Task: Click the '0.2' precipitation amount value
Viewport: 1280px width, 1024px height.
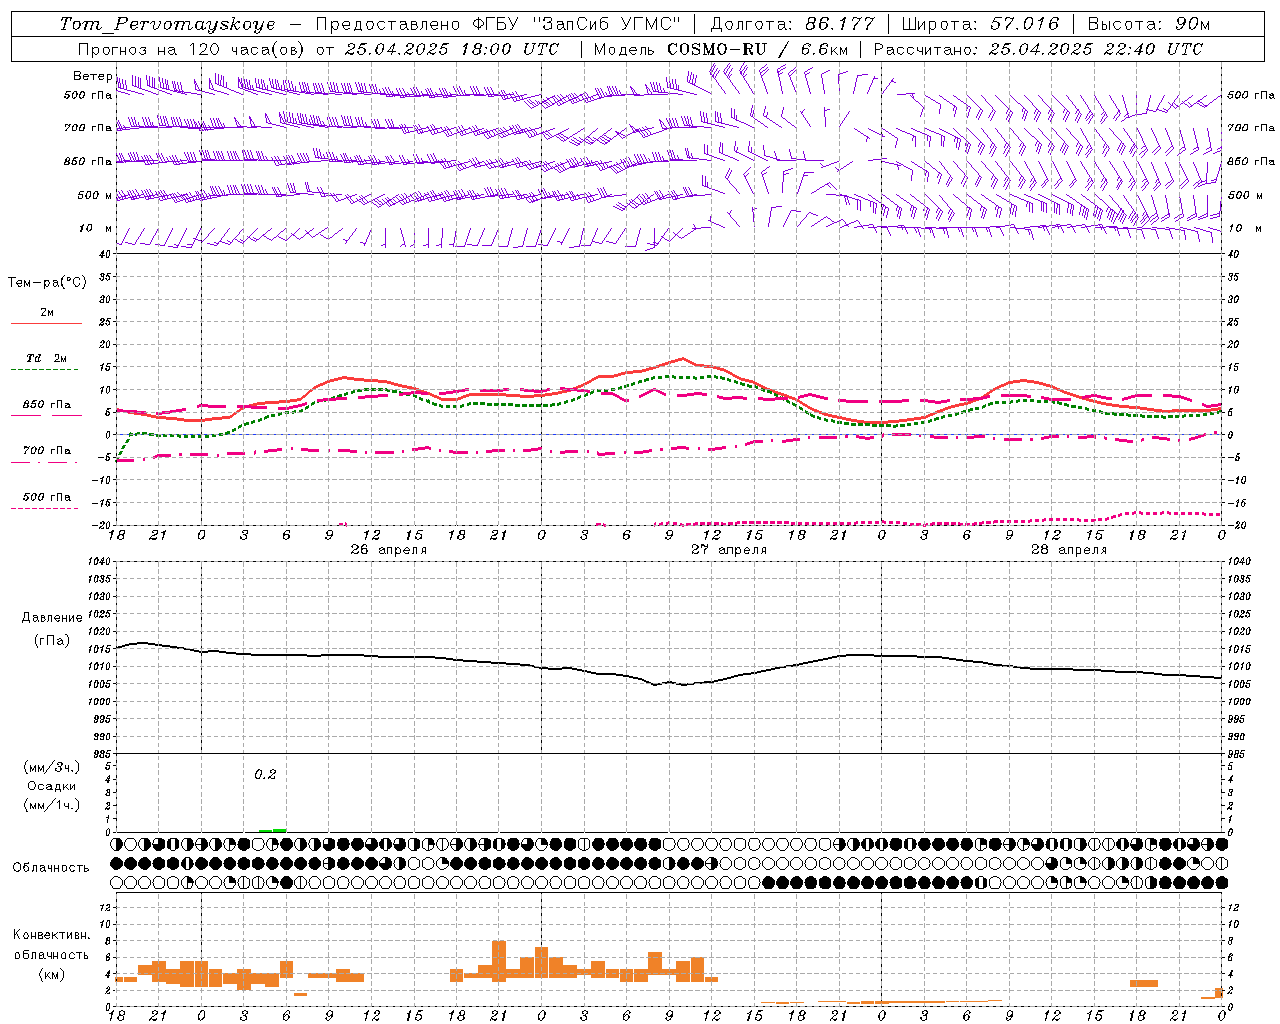Action: coord(265,774)
